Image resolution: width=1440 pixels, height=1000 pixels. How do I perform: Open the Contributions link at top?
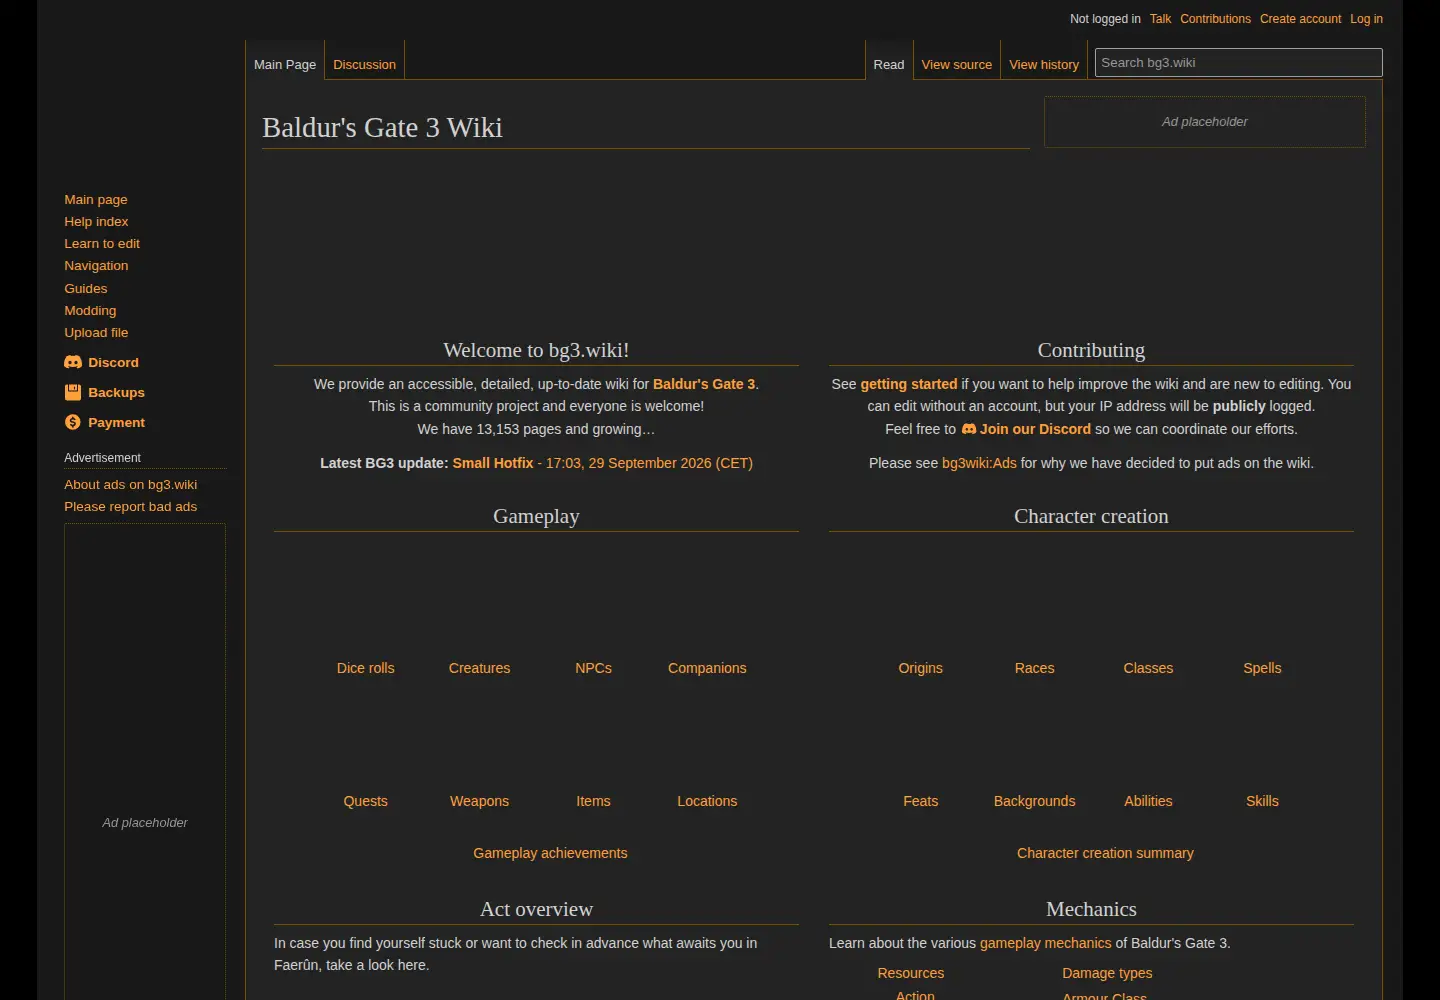pyautogui.click(x=1215, y=19)
